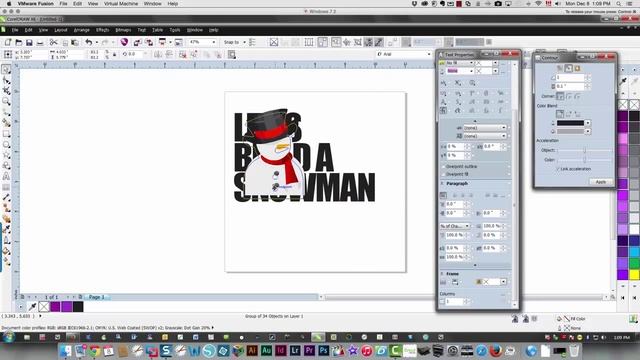The image size is (640, 360).
Task: Open Virtual Machine menu in VMware Fusion
Action: click(x=121, y=4)
